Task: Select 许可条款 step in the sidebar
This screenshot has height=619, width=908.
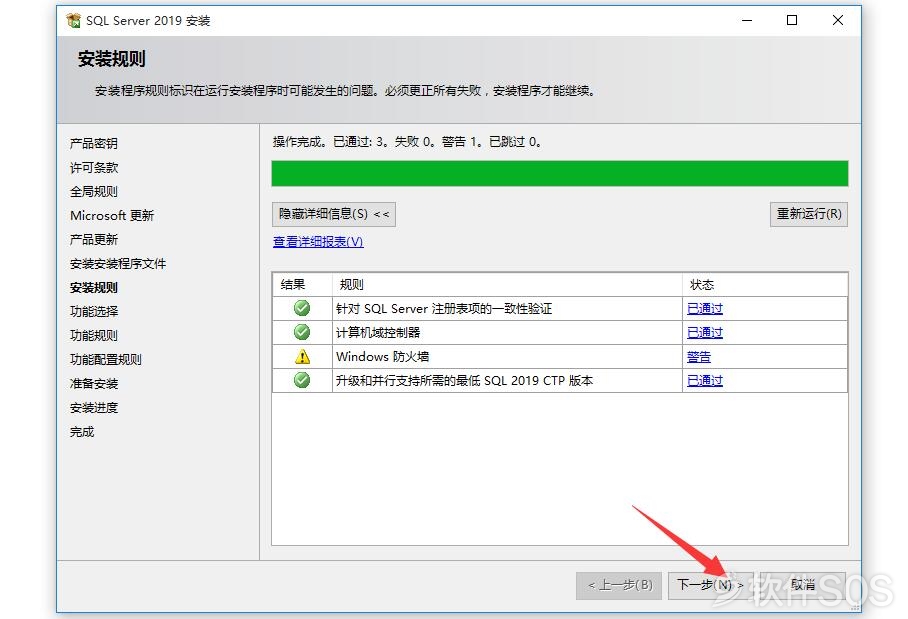Action: [x=94, y=168]
